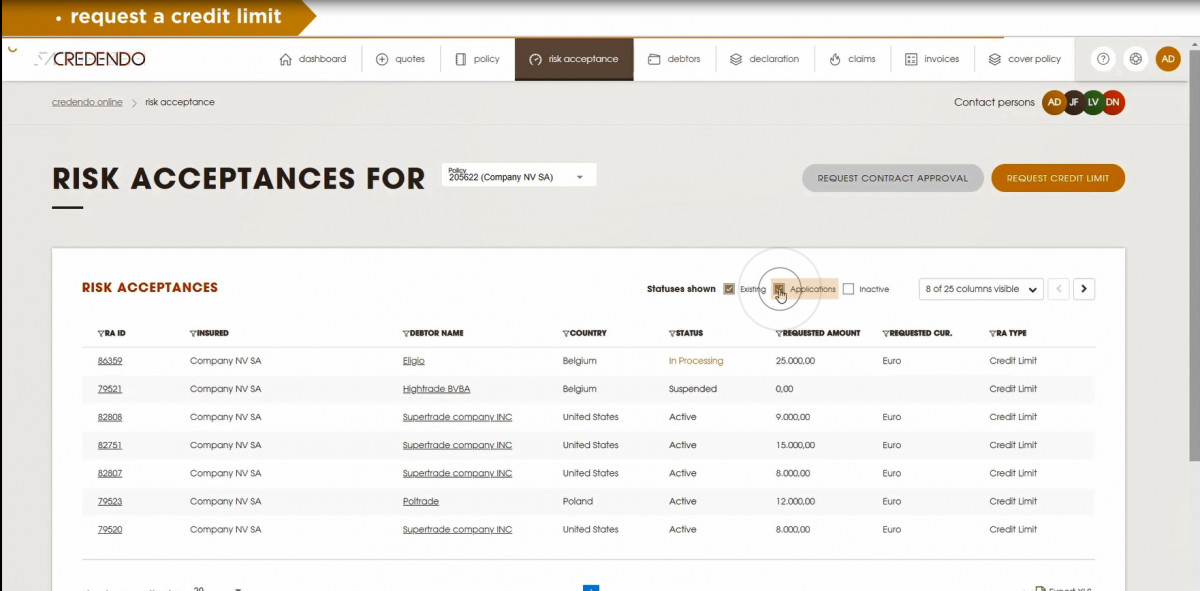Click Risk Acceptances section heading
This screenshot has height=591, width=1200.
[150, 287]
